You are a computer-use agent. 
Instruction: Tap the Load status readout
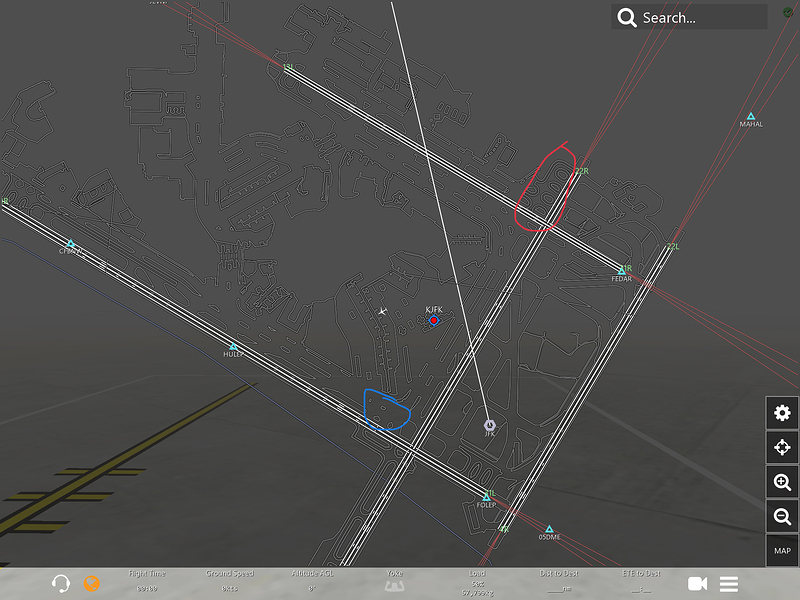pyautogui.click(x=477, y=583)
